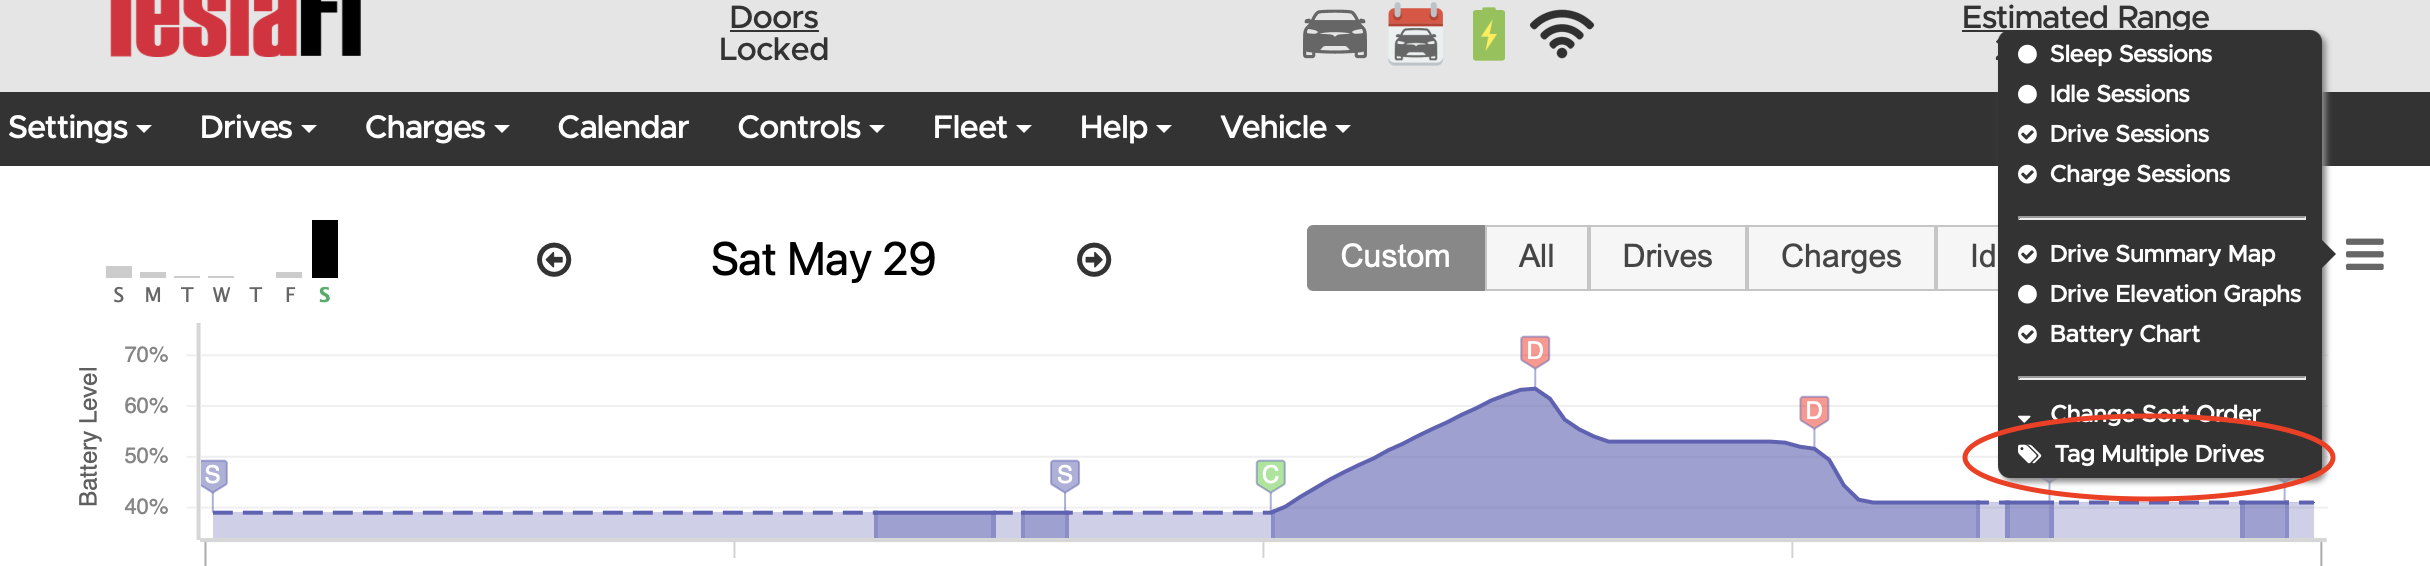The height and width of the screenshot is (566, 2430).
Task: Go to next day with right arrow
Action: (1094, 260)
